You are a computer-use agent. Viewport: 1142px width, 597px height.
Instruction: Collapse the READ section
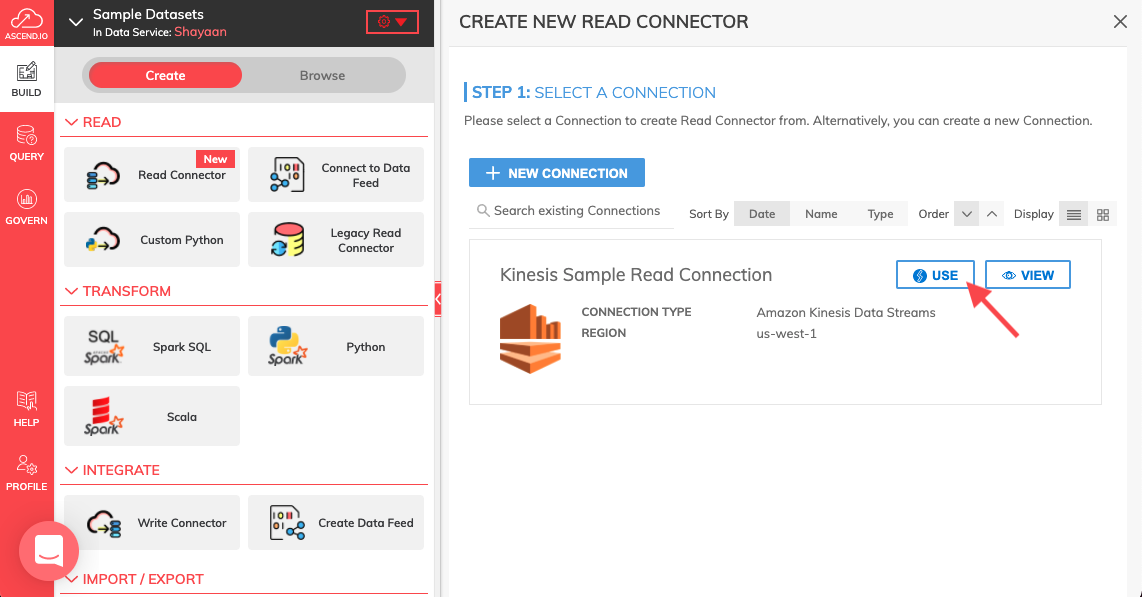click(x=71, y=122)
